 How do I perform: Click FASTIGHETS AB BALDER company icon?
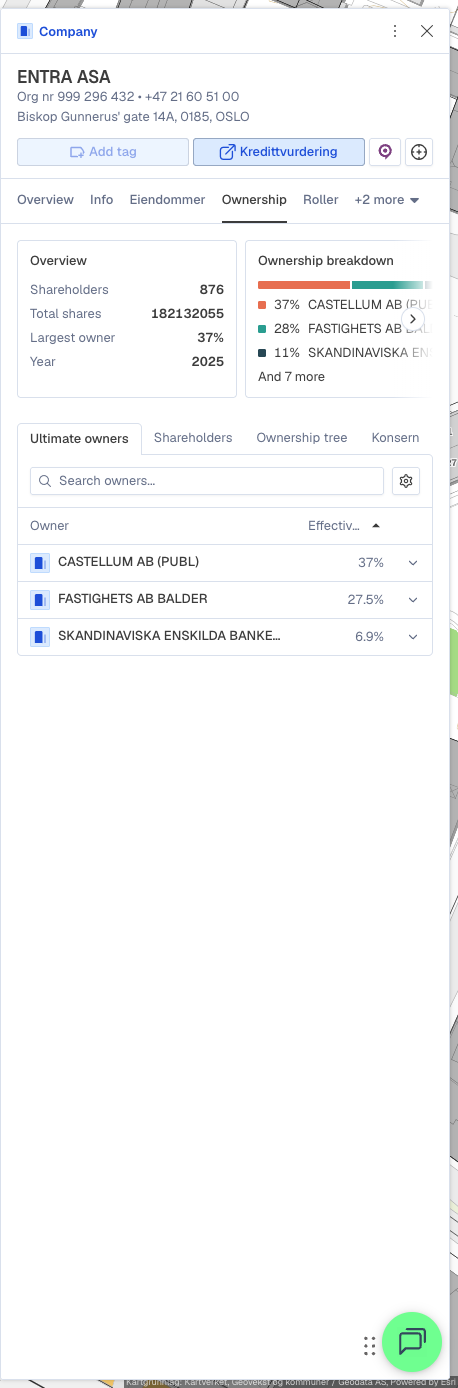[x=40, y=600]
